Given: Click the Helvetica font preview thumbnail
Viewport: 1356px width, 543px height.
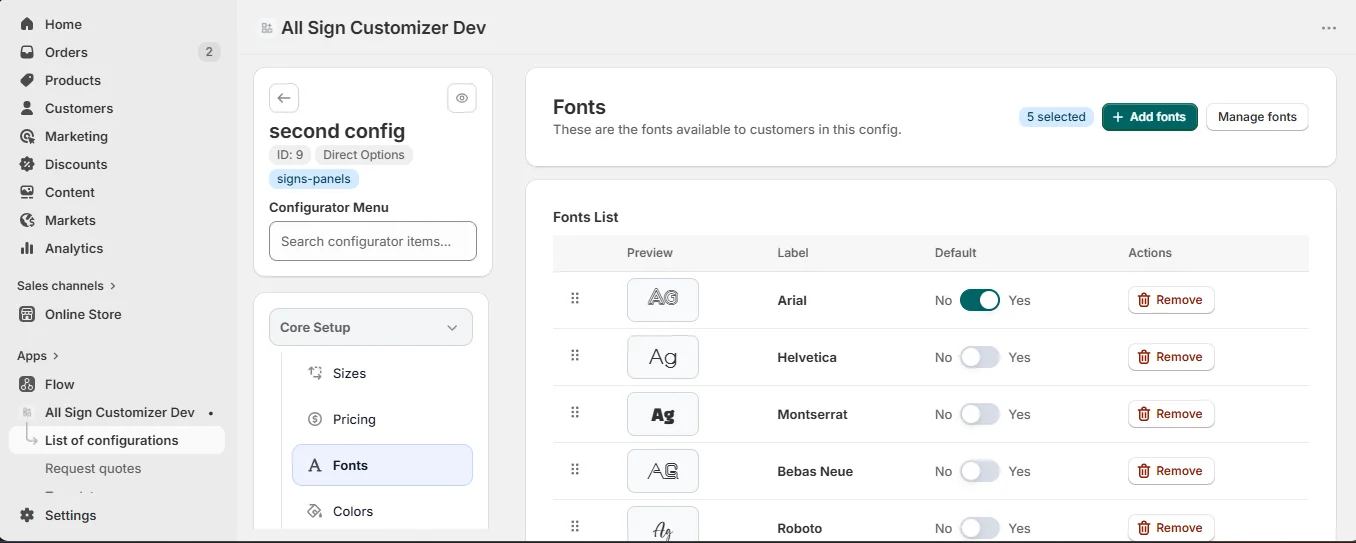Looking at the screenshot, I should pos(663,357).
